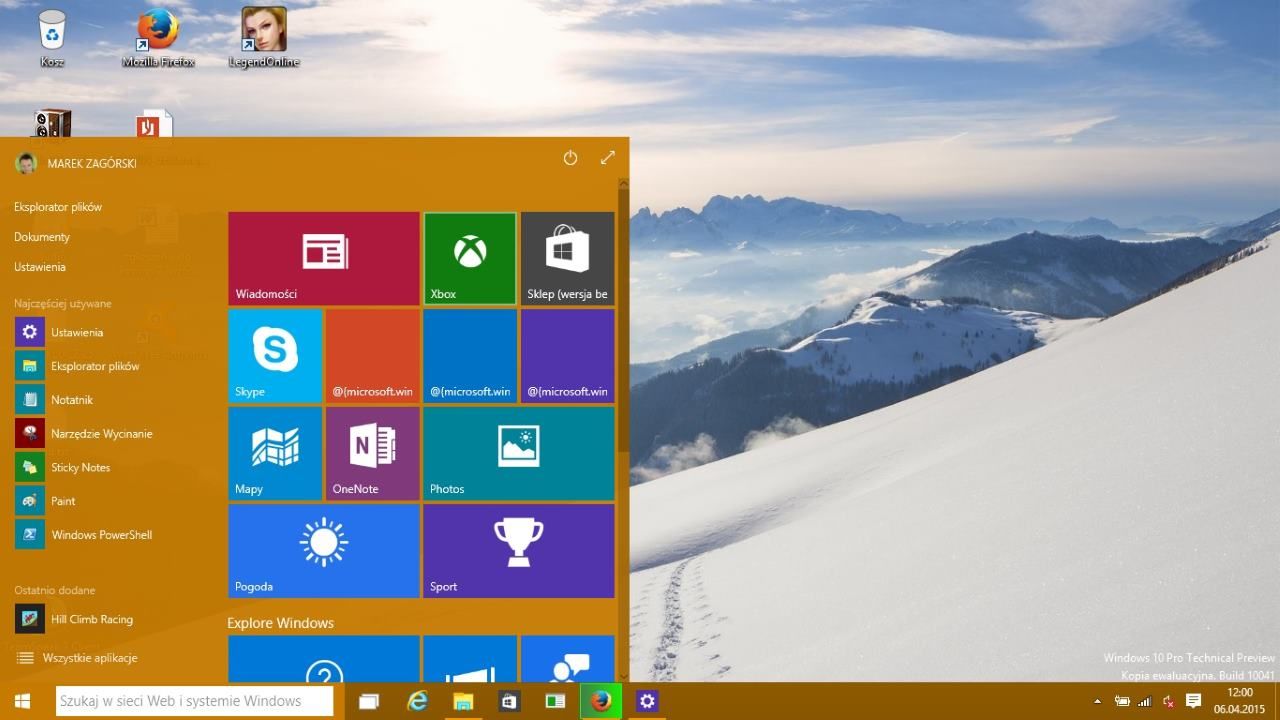The image size is (1280, 720).
Task: Open the blue @{microsoft.win tile
Action: click(x=470, y=355)
